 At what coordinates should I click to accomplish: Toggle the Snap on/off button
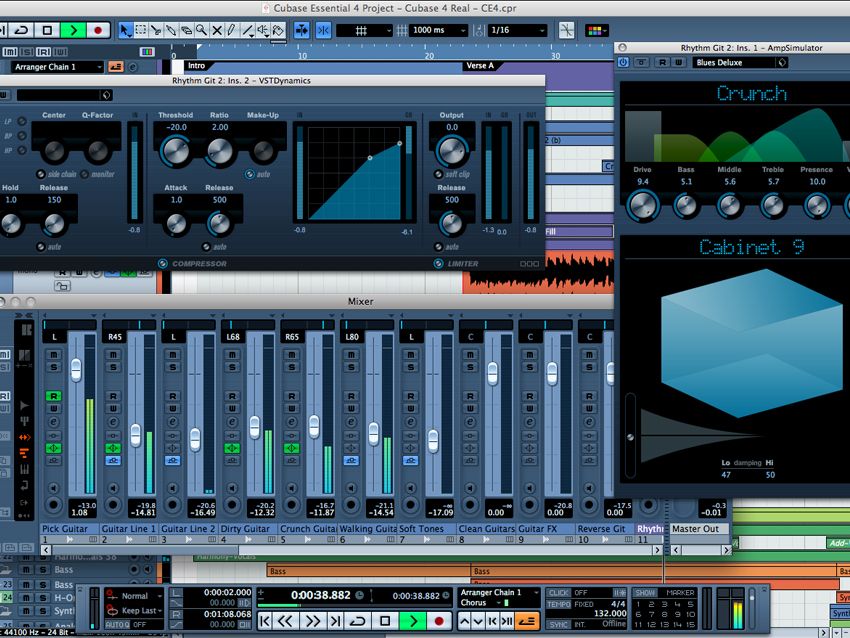(x=323, y=30)
